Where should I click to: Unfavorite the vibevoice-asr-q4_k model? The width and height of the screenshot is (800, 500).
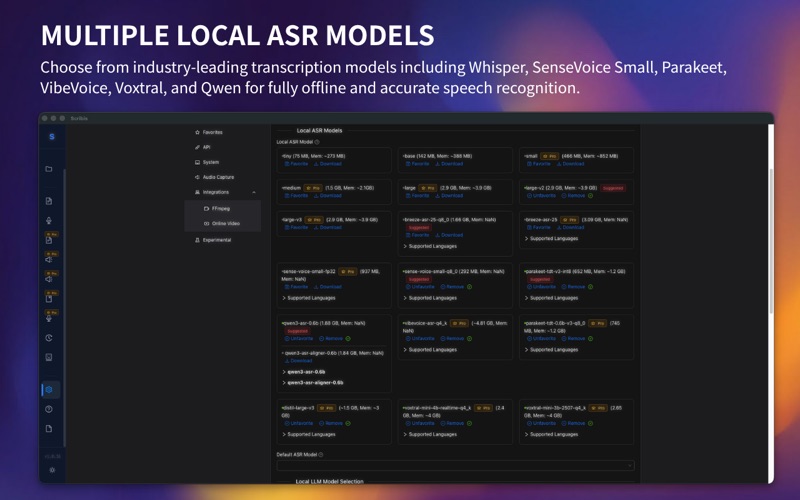[420, 339]
